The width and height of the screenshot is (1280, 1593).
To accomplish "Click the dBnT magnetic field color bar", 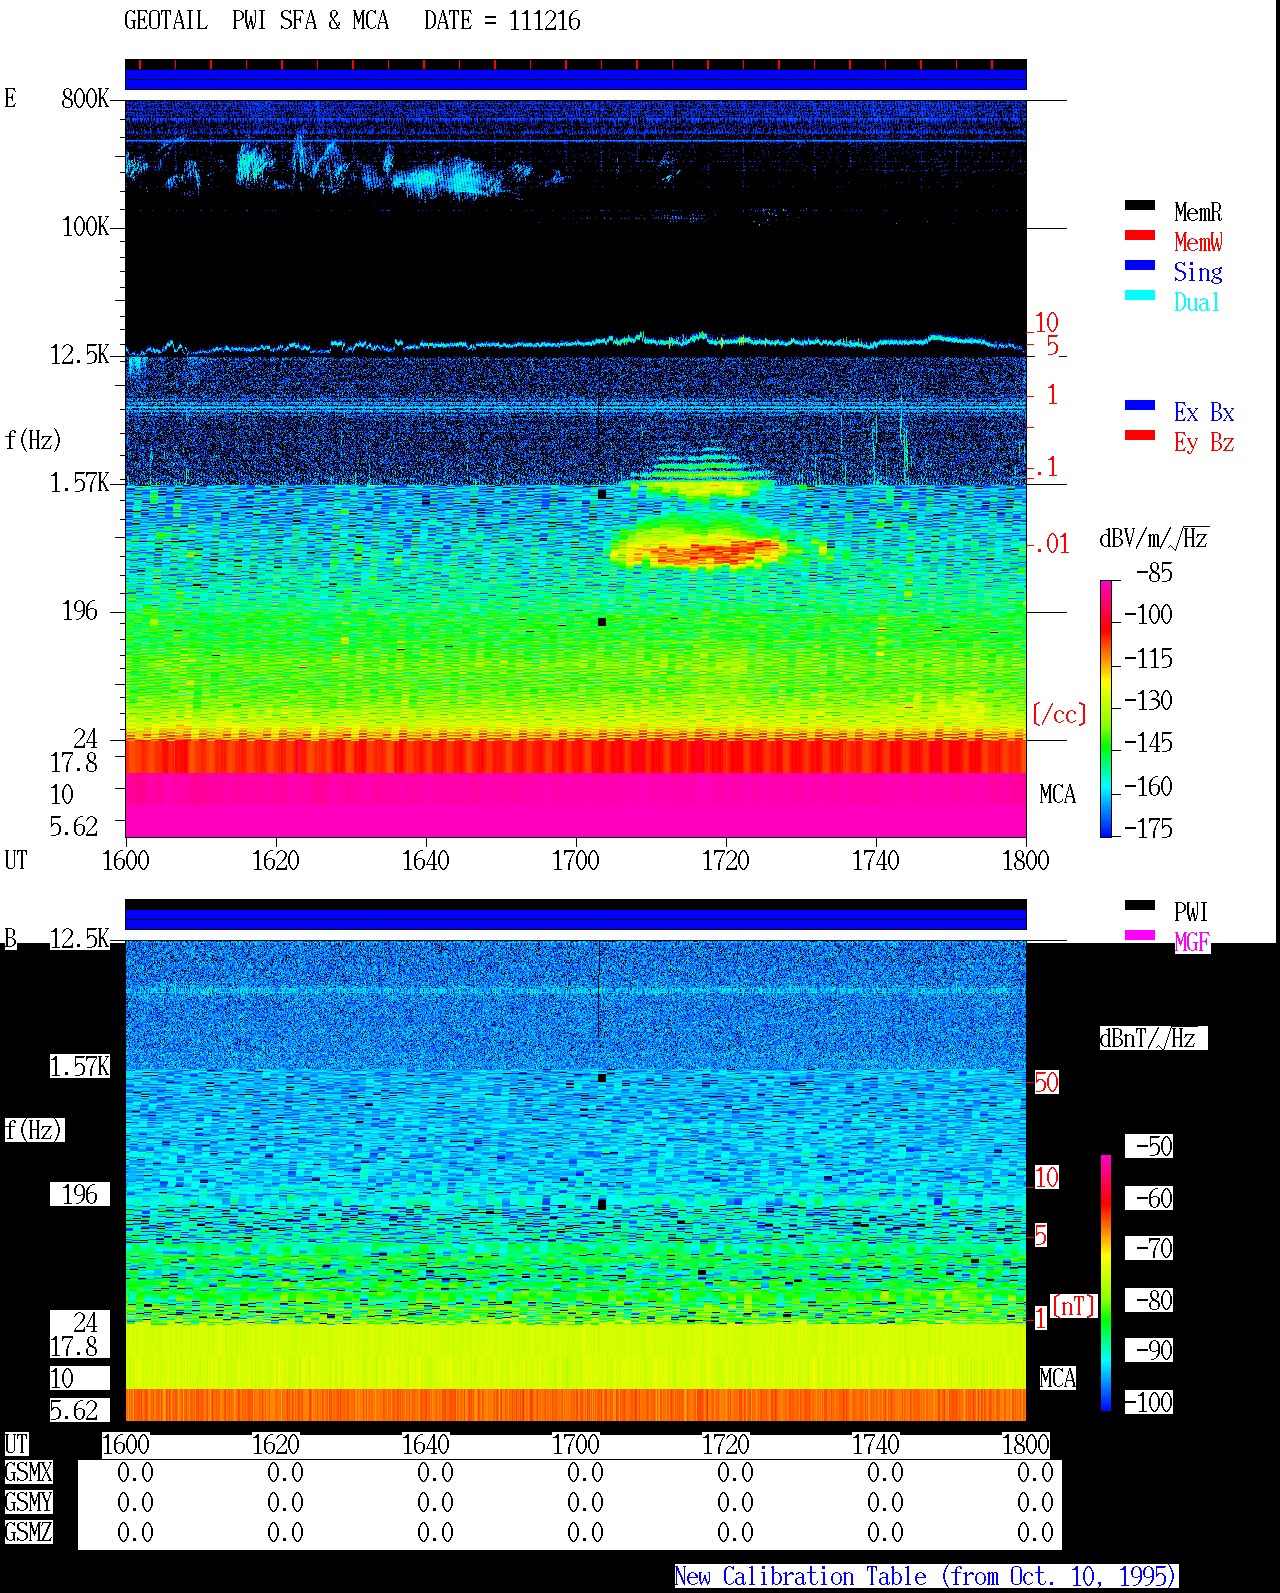I will [x=1106, y=1283].
